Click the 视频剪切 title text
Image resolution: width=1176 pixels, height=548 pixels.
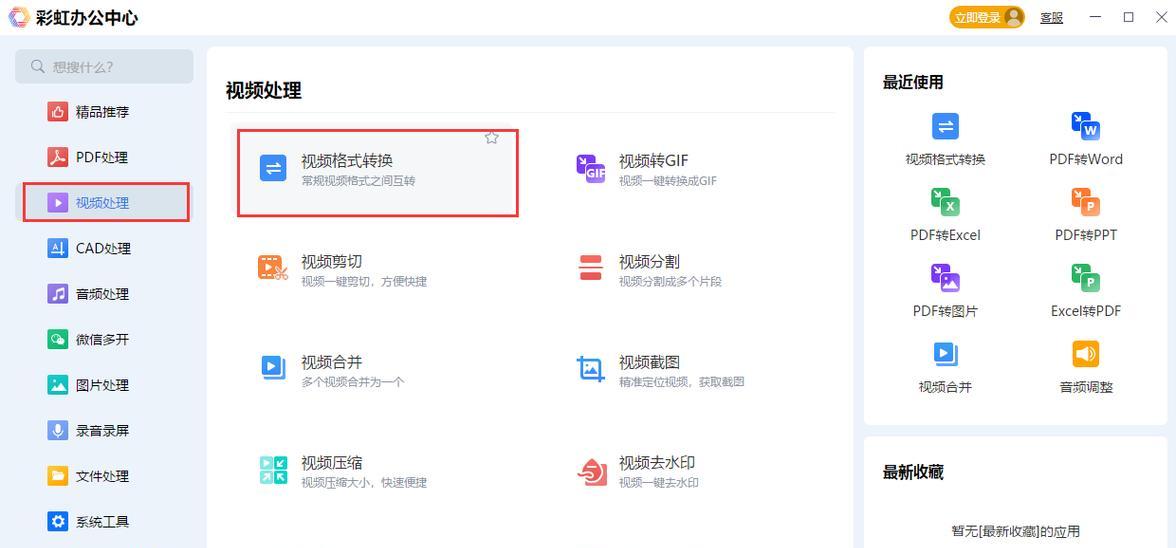332,262
